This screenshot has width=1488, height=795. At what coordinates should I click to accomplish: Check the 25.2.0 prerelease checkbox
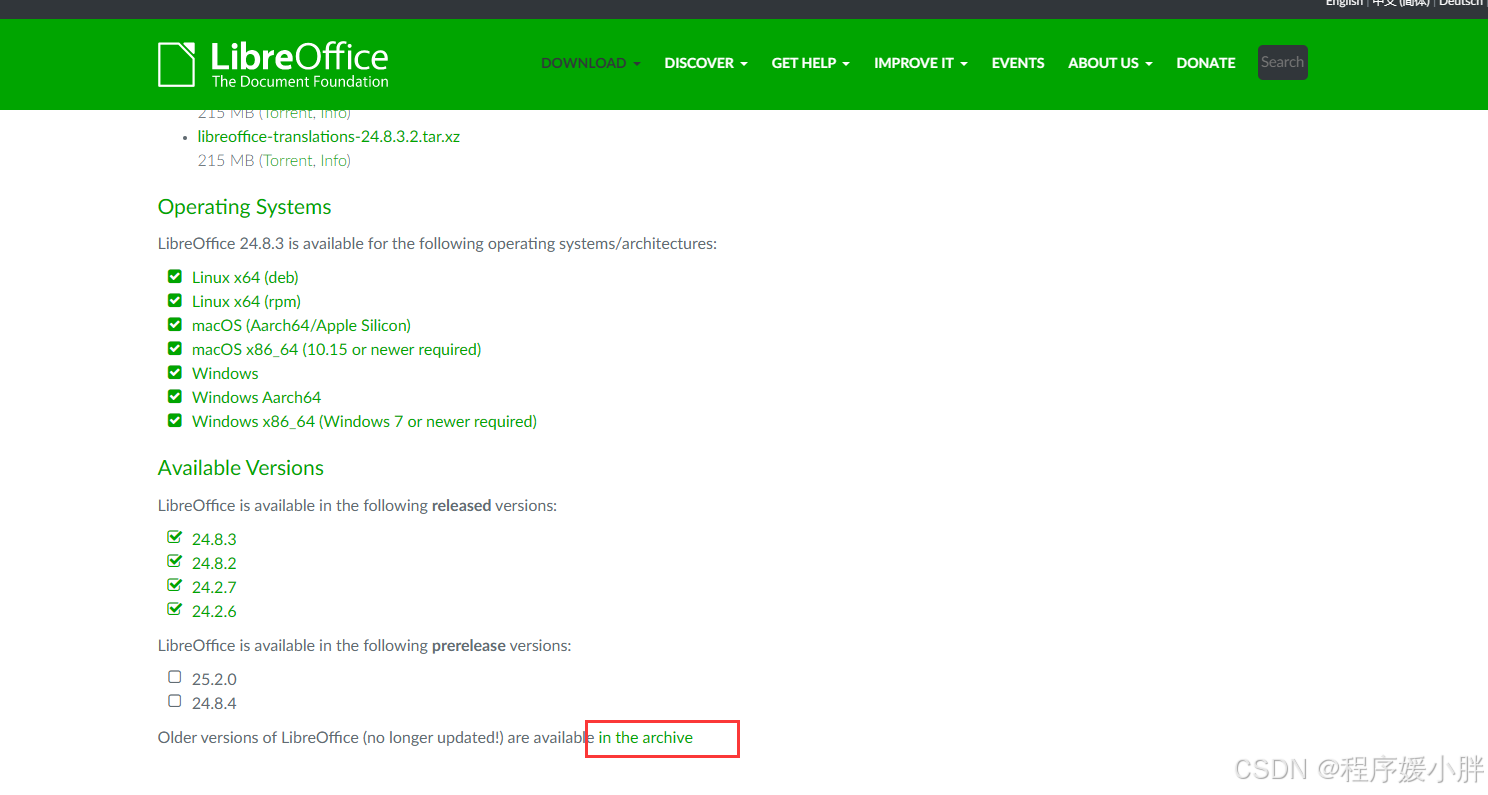point(175,677)
